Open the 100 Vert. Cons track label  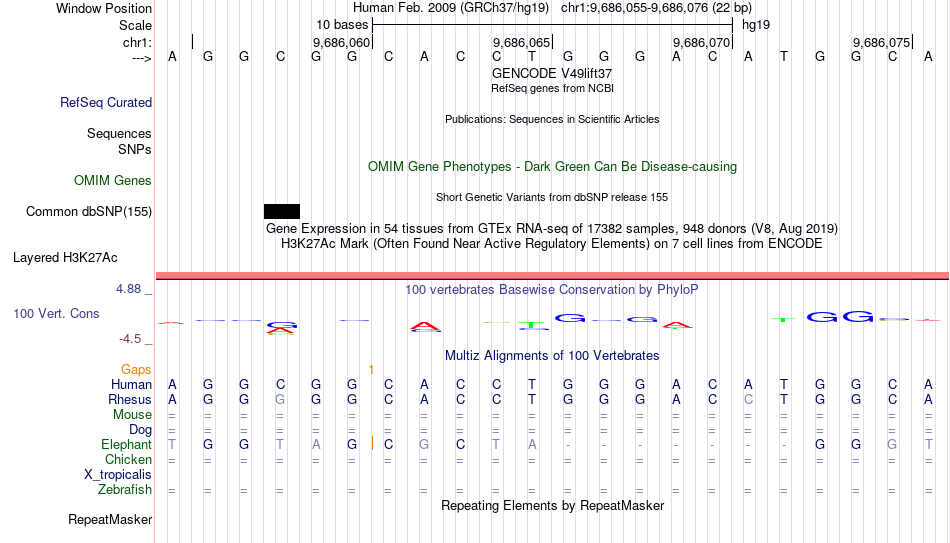56,313
